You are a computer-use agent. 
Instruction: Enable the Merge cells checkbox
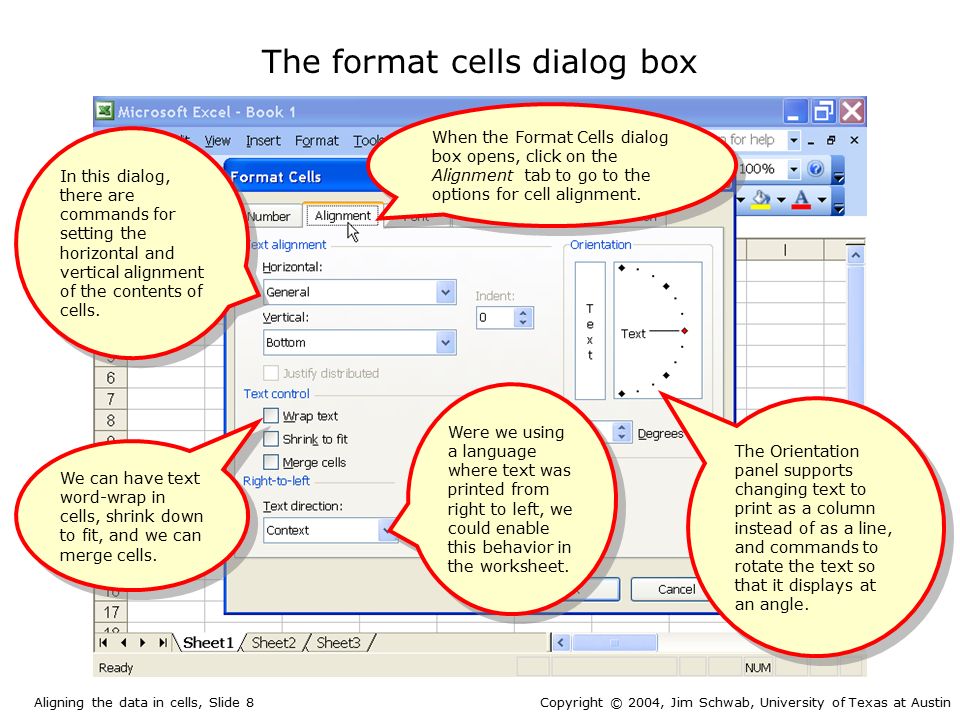tap(271, 462)
